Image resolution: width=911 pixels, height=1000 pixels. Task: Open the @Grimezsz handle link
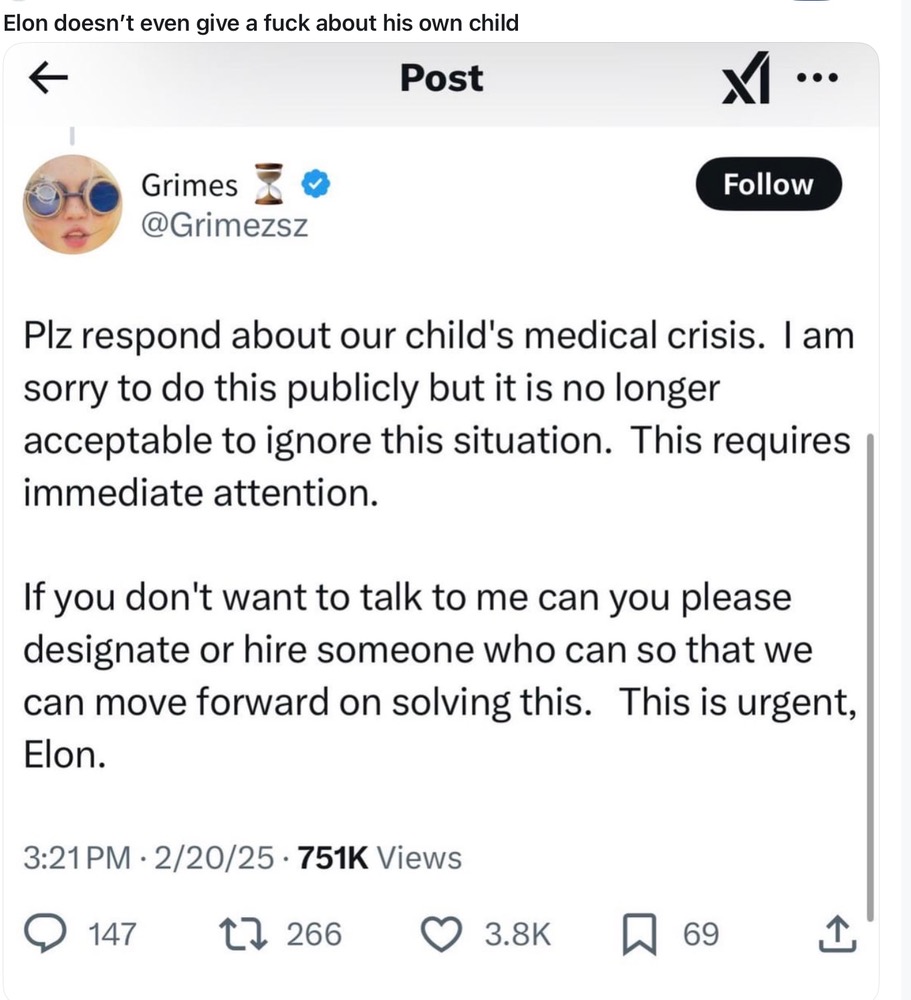click(x=225, y=225)
